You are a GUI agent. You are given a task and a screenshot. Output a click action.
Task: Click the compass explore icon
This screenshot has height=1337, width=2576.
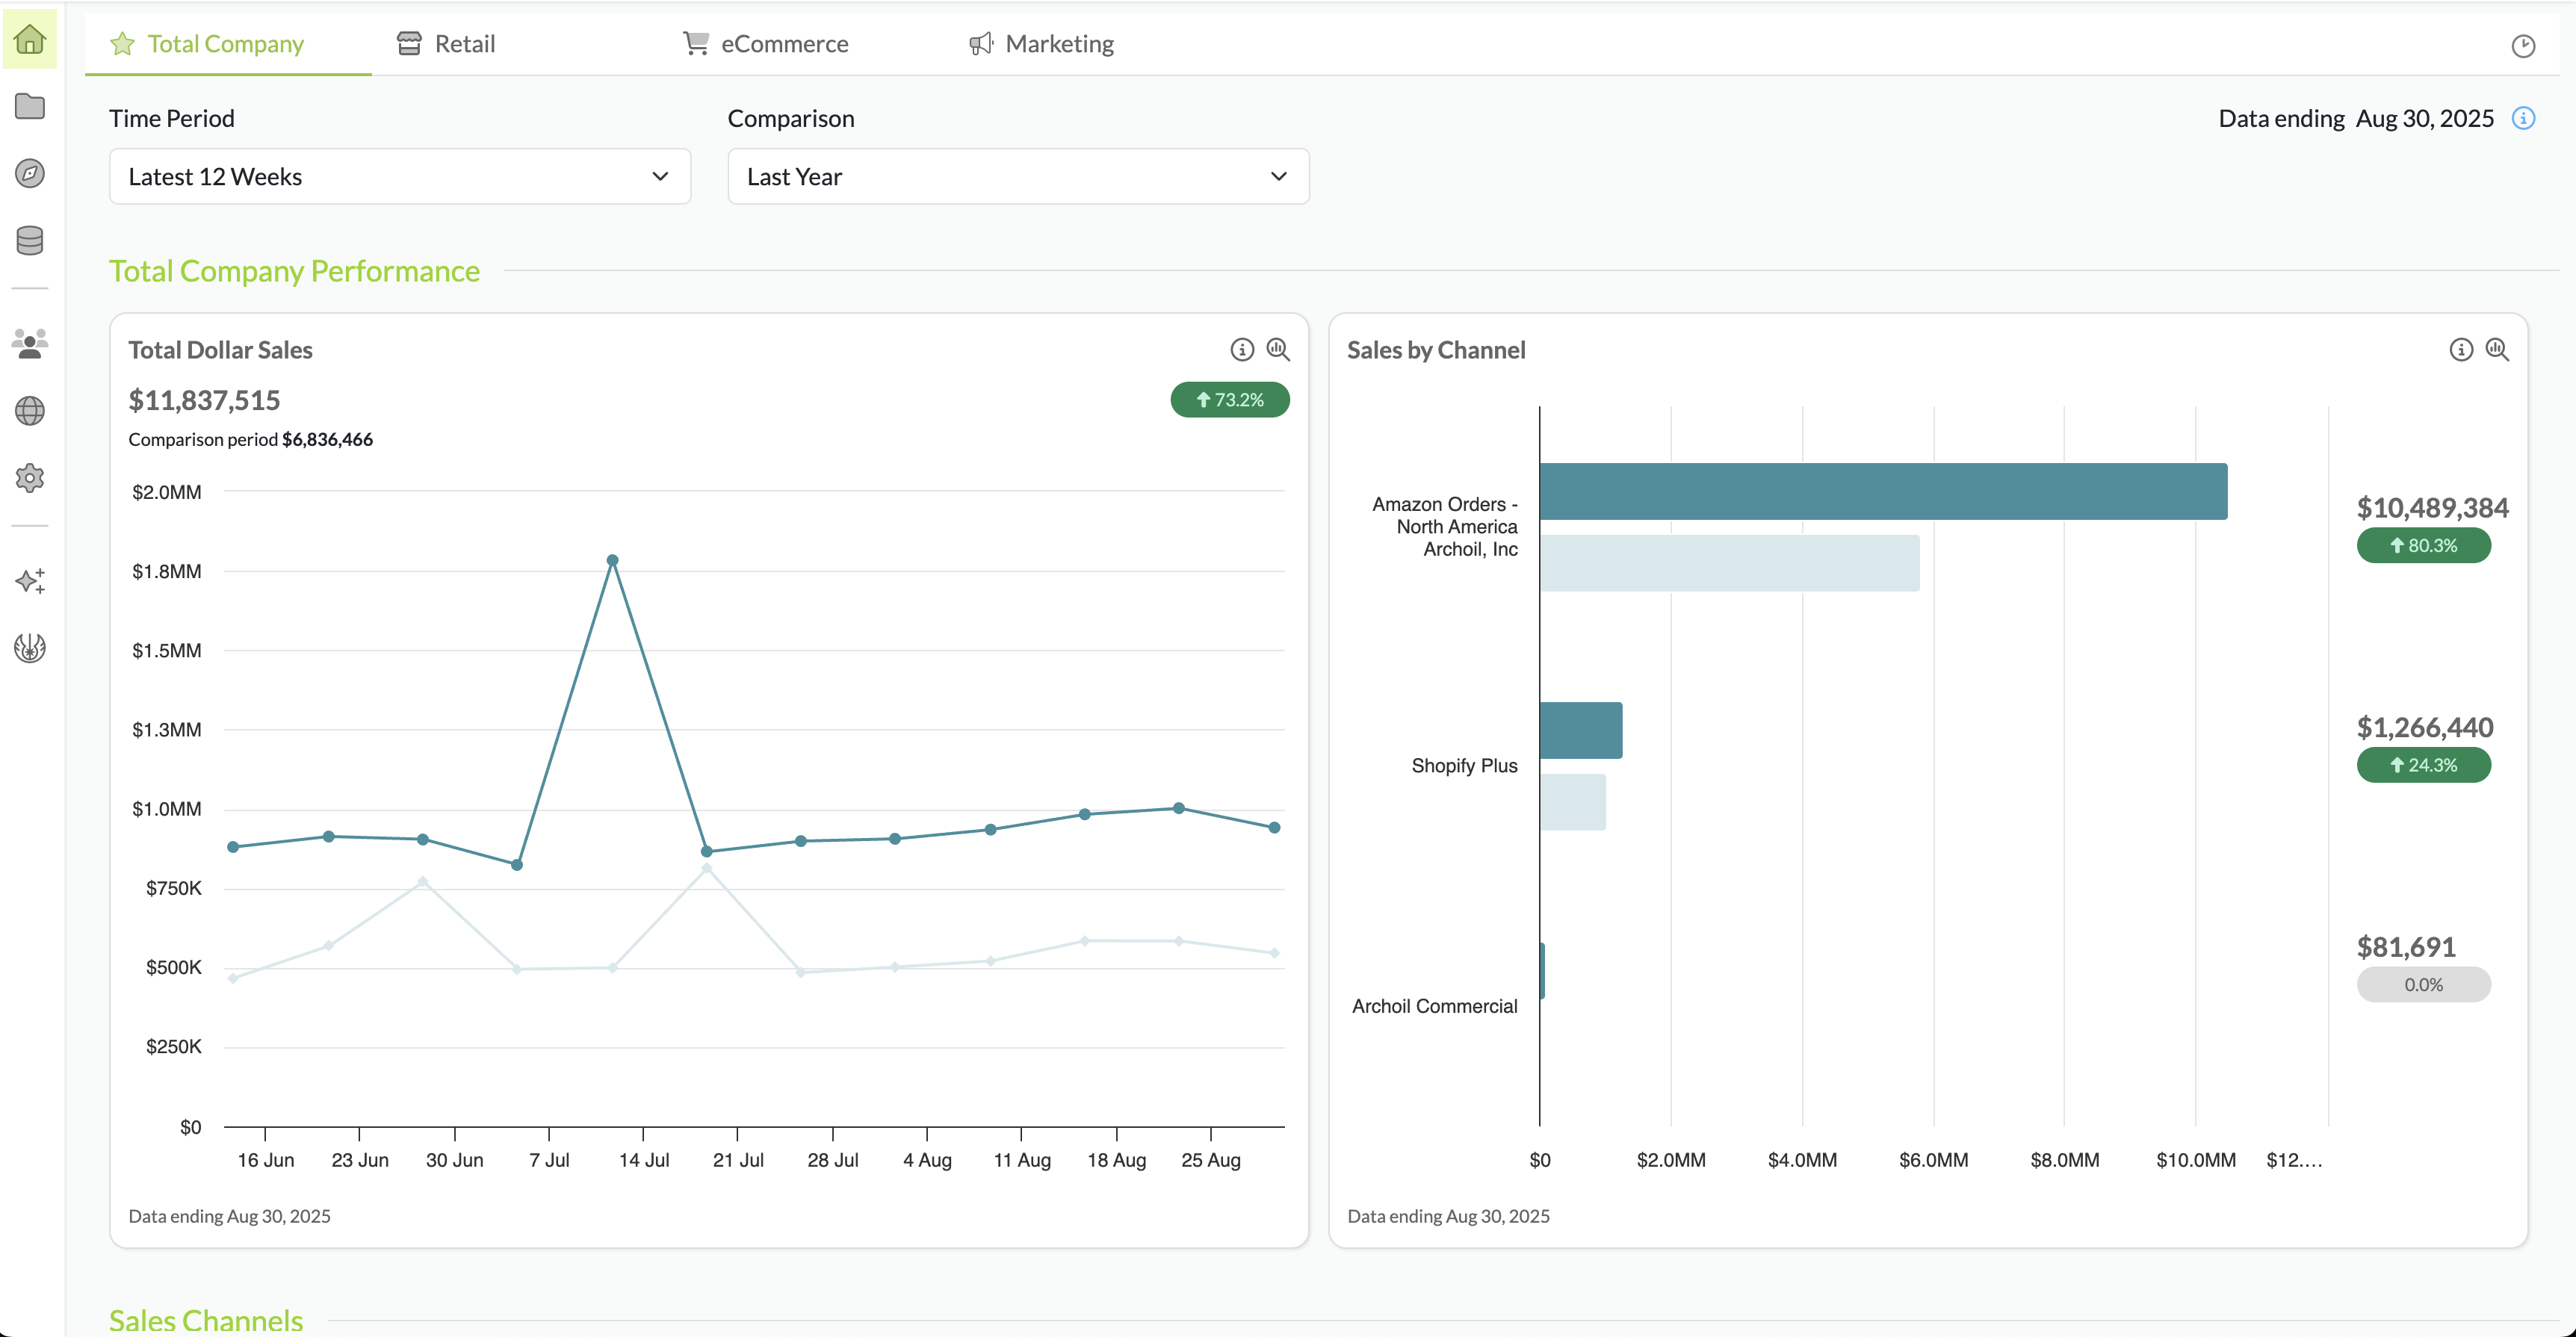coord(30,173)
